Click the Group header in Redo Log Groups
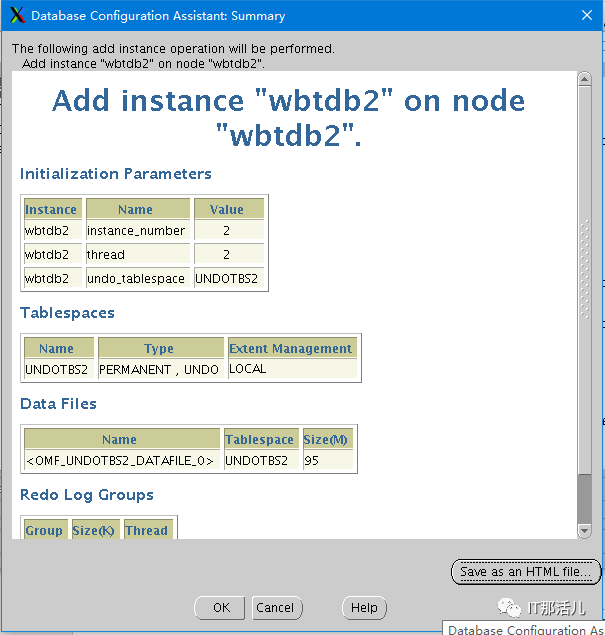605x635 pixels. click(46, 530)
